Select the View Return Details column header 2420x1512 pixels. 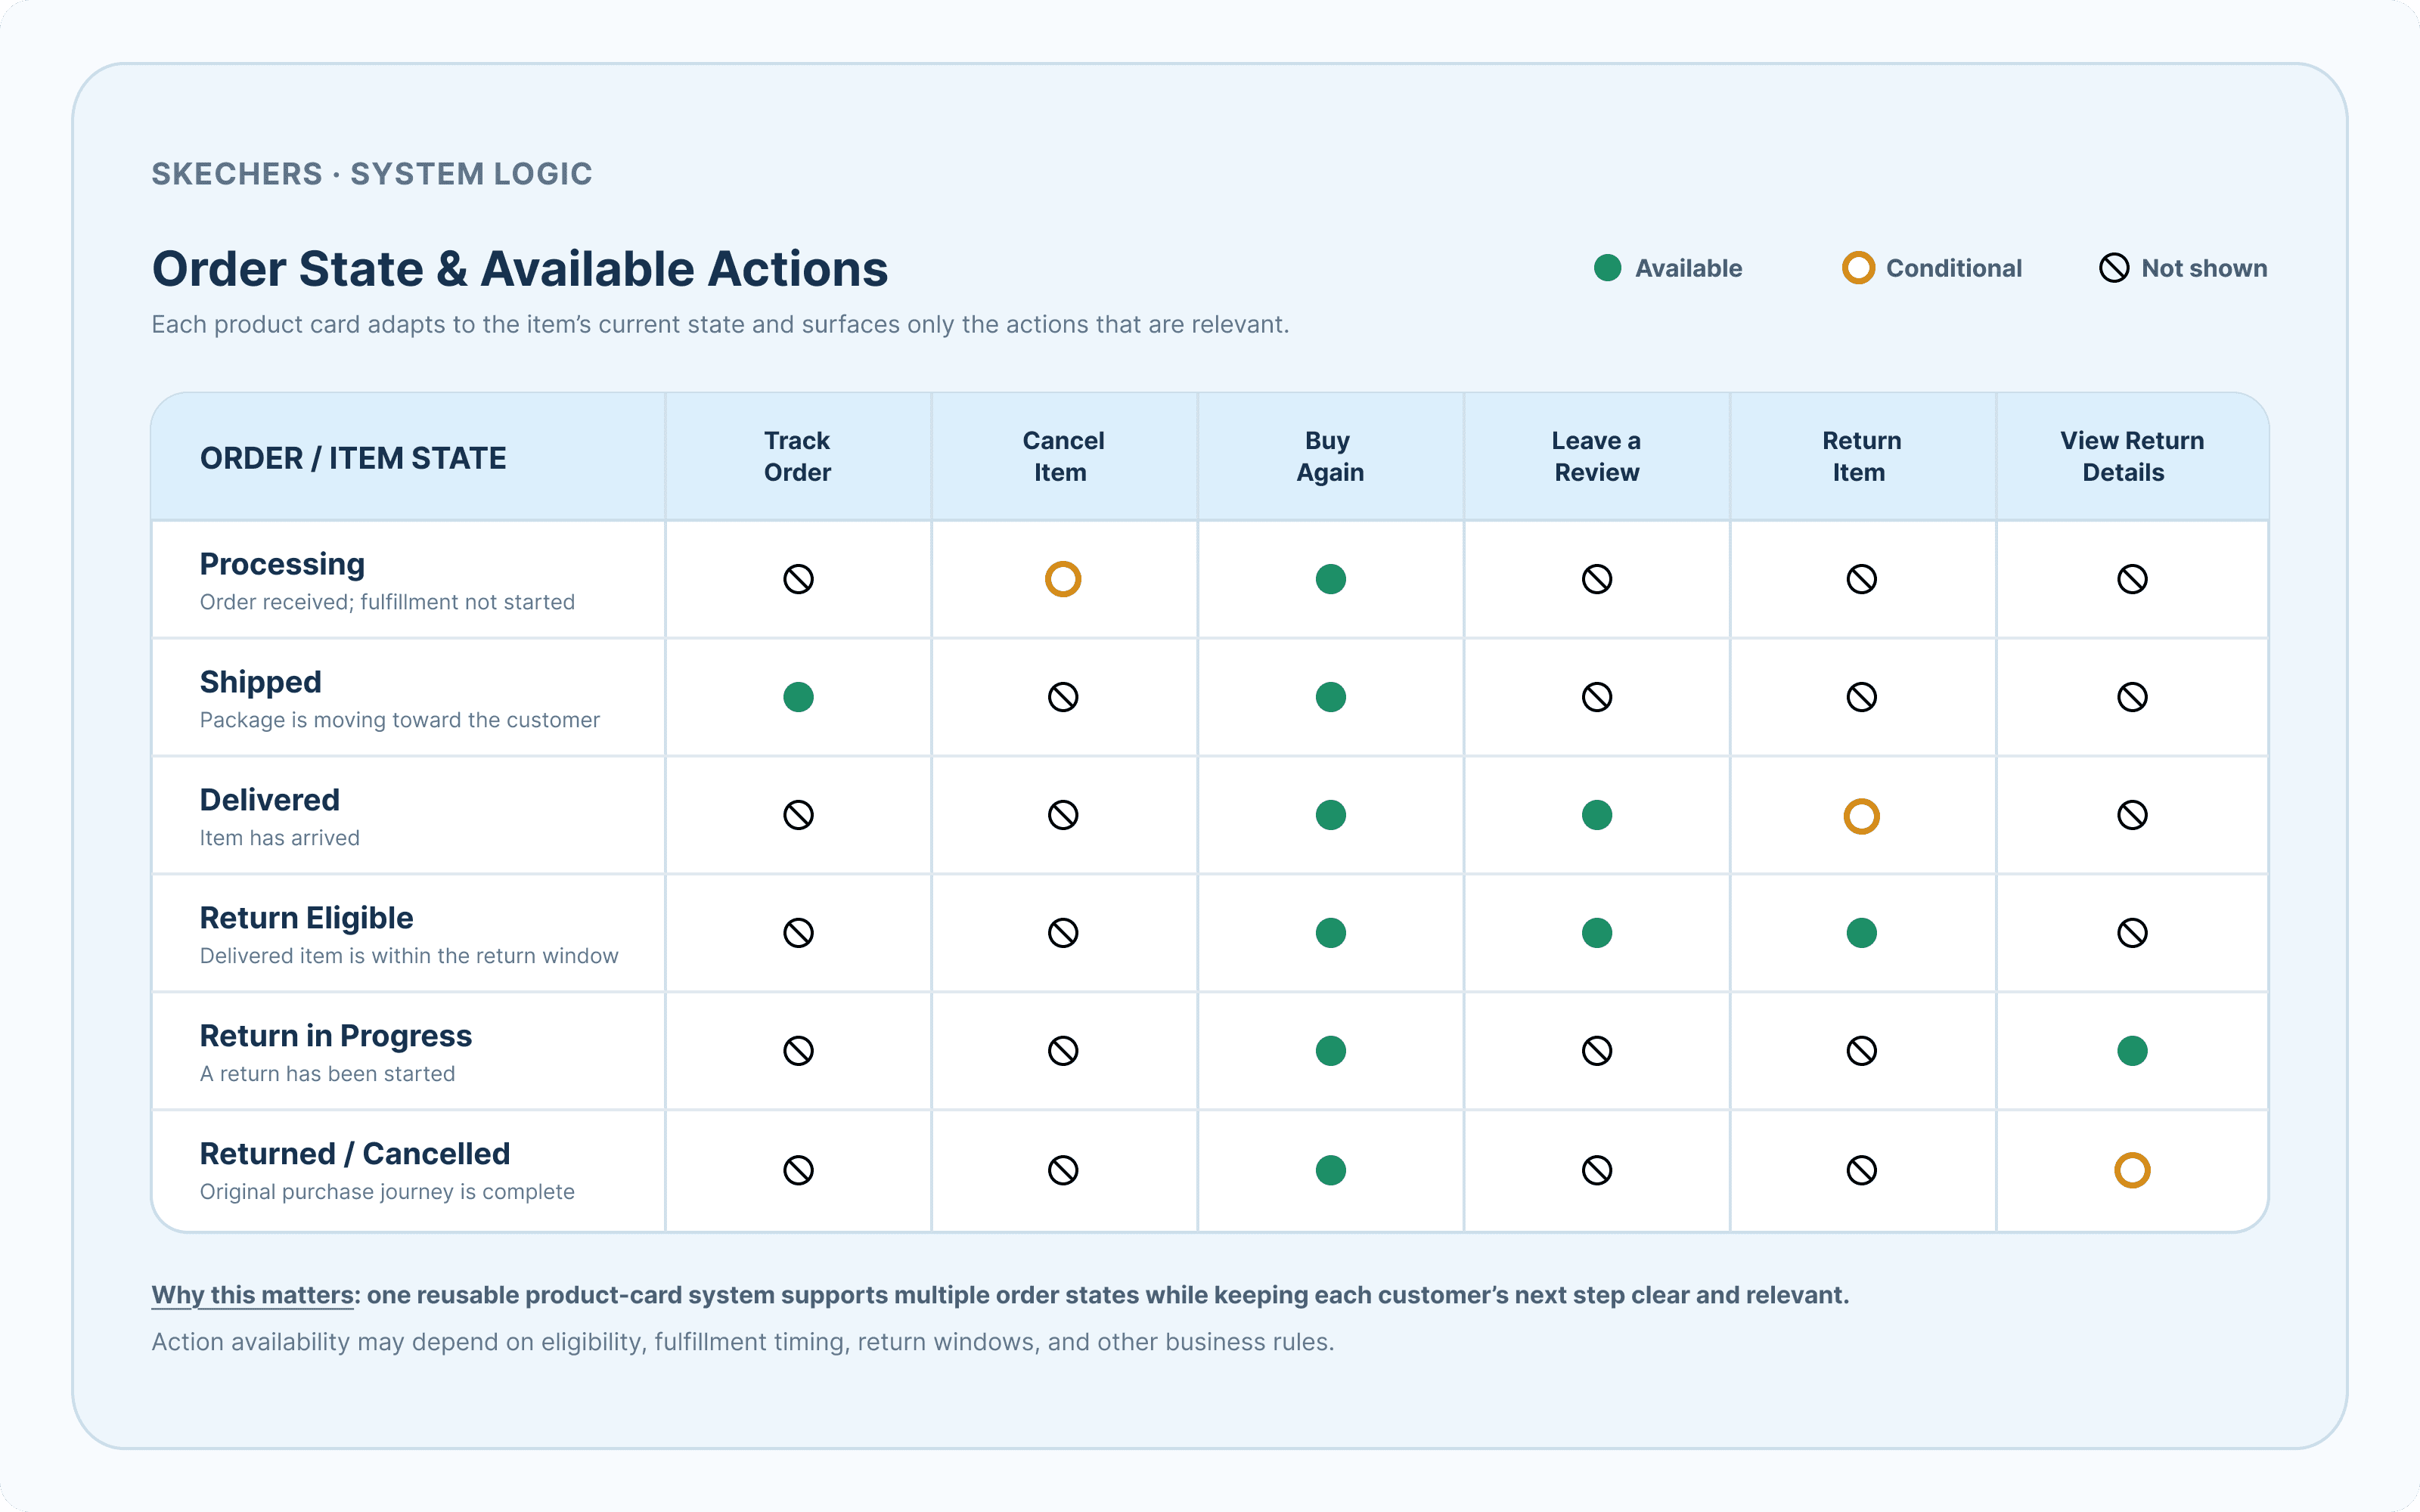pyautogui.click(x=2132, y=457)
